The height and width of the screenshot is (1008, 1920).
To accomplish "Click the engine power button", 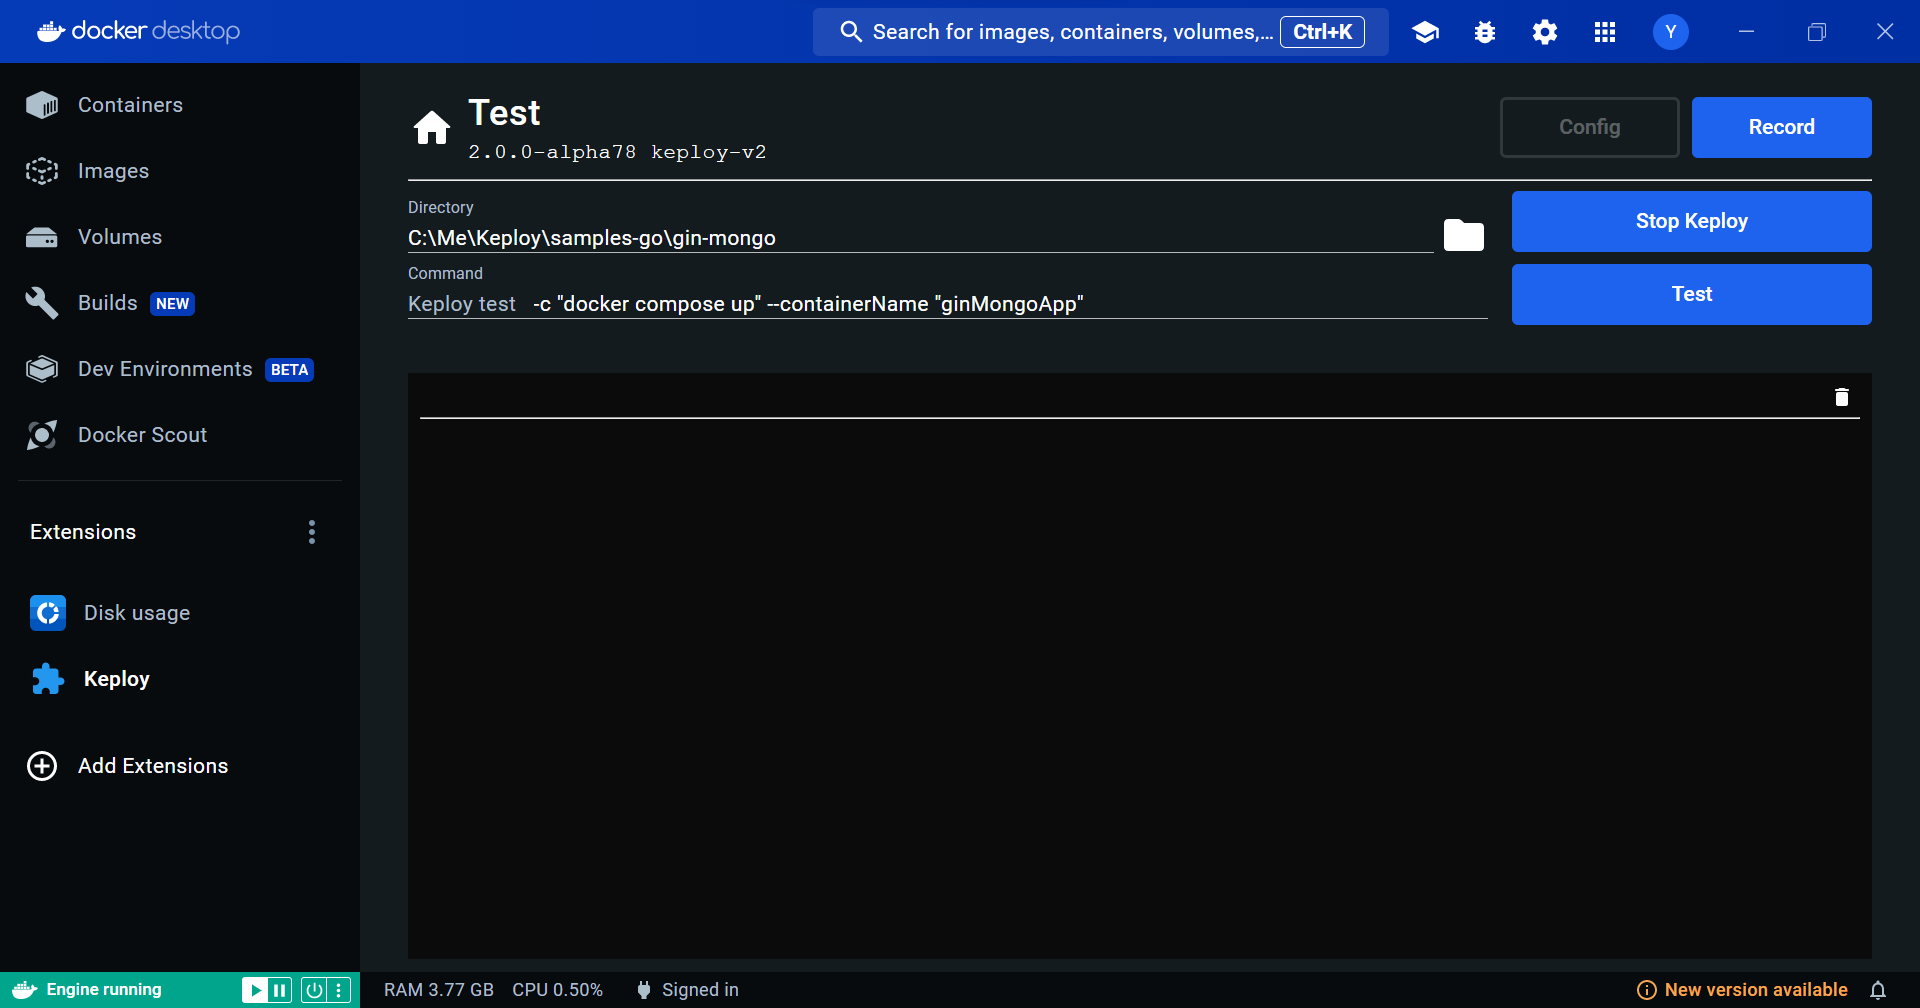I will tap(314, 990).
